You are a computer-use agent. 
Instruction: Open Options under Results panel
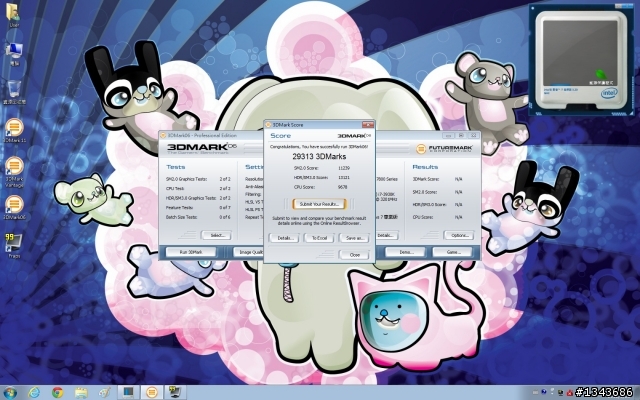coord(458,235)
